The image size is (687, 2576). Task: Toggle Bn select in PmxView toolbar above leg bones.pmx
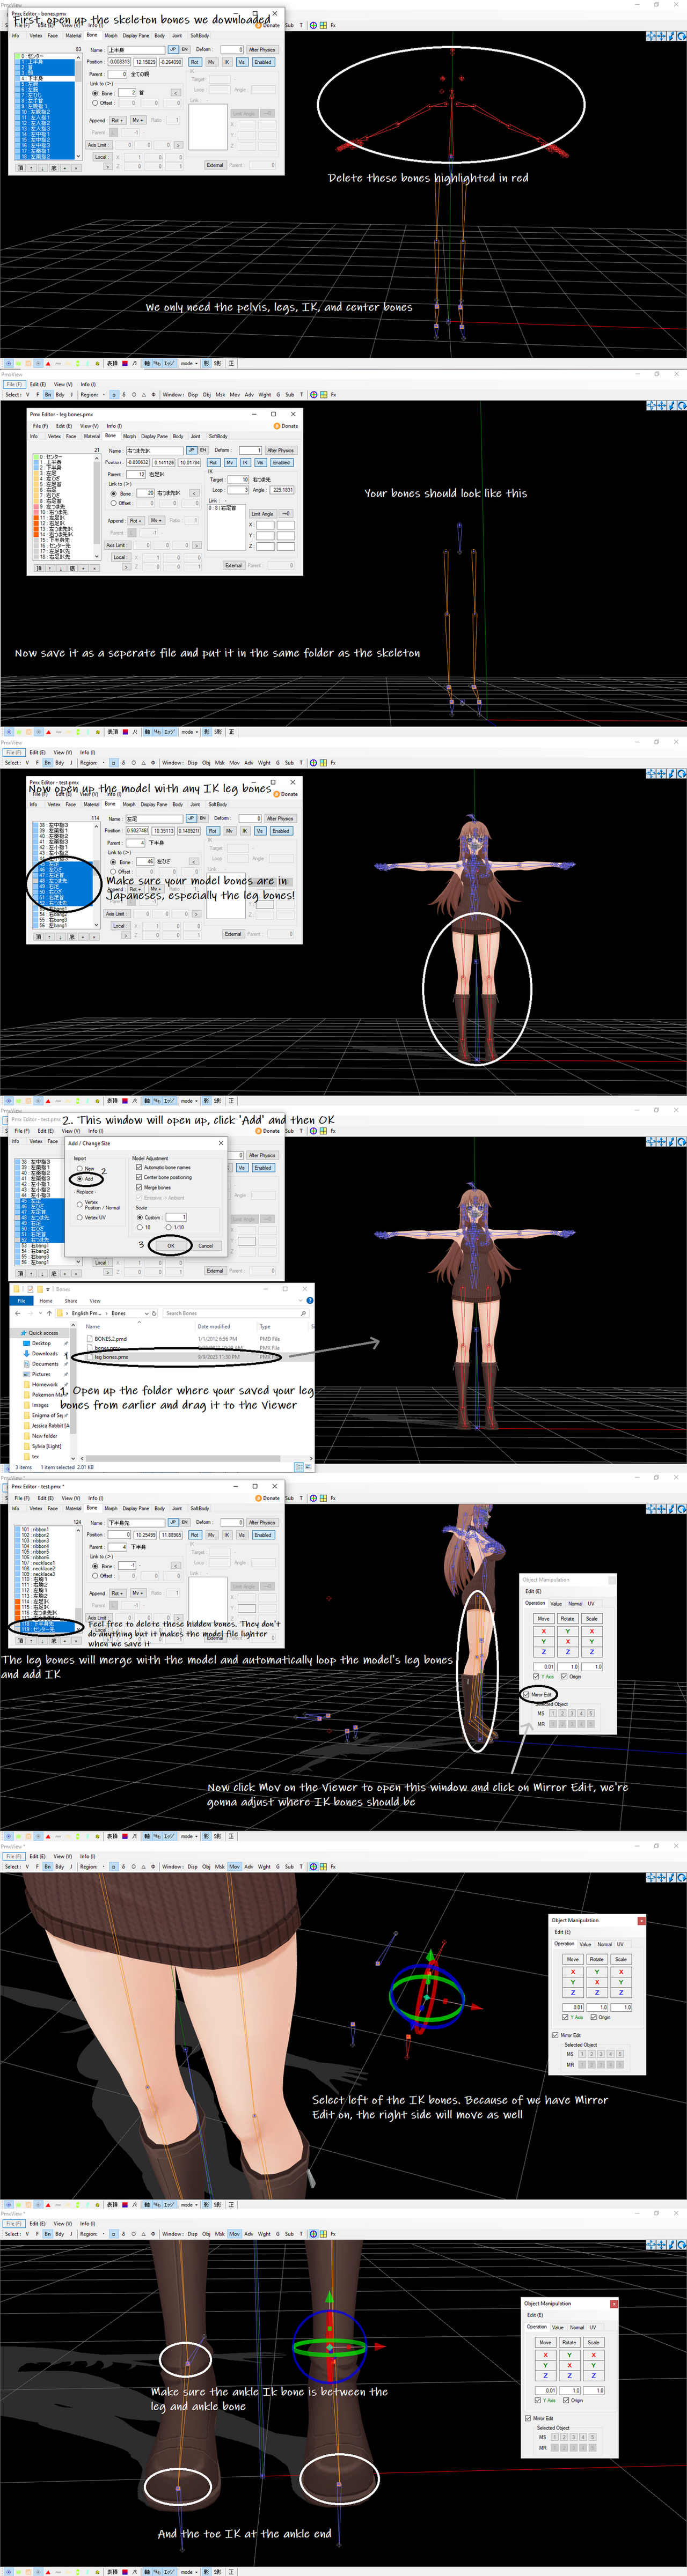click(47, 394)
